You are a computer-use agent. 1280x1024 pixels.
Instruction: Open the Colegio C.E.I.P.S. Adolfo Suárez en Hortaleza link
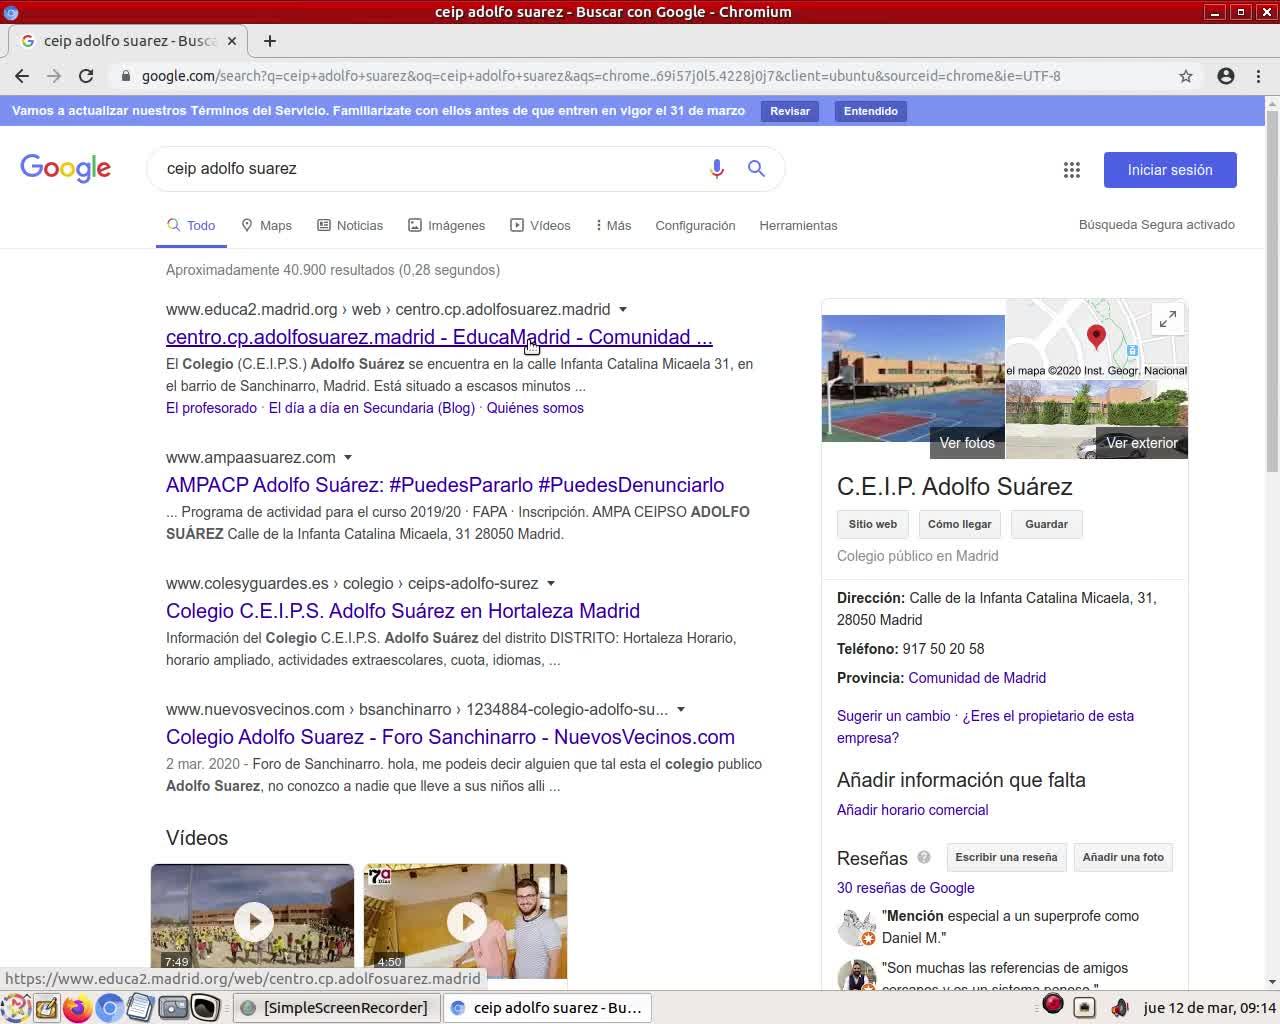(403, 611)
